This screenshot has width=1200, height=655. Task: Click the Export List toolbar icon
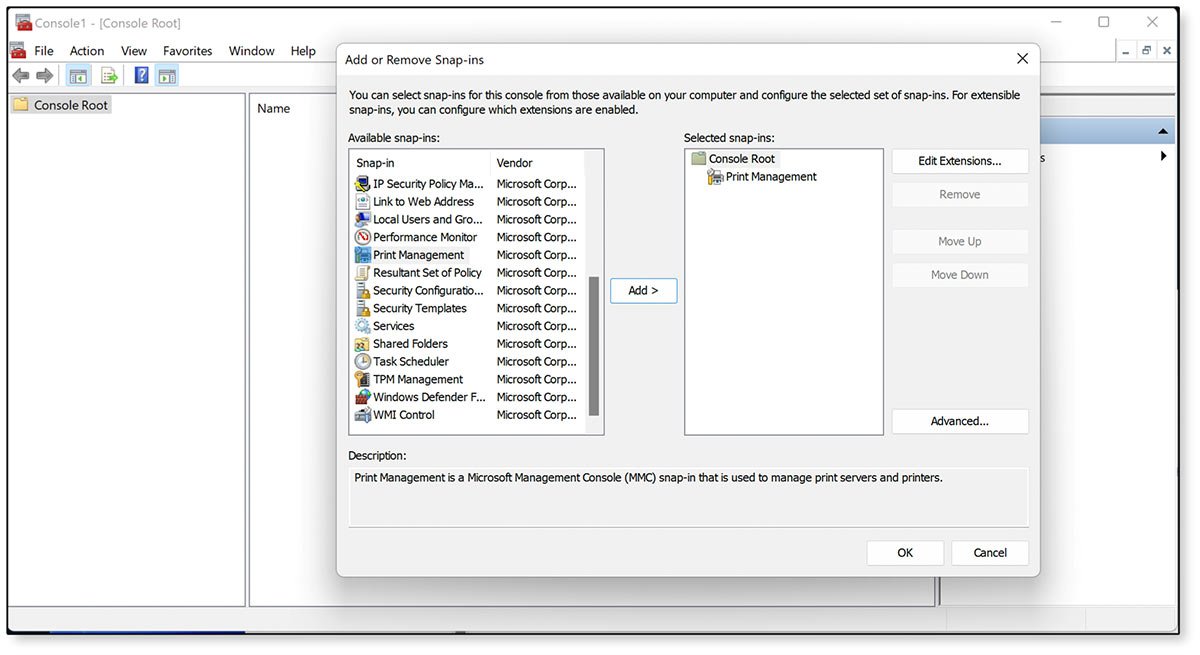109,74
